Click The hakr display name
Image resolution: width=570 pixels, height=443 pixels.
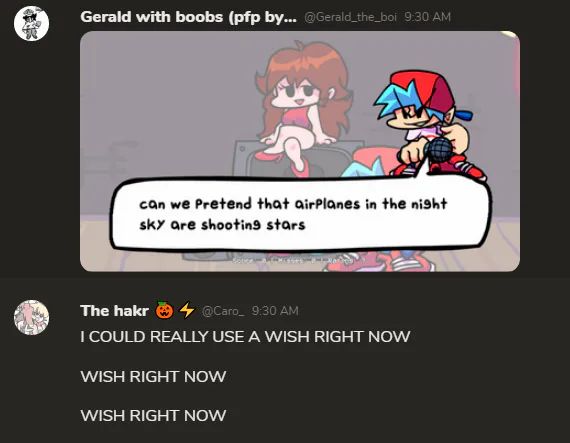tap(115, 311)
